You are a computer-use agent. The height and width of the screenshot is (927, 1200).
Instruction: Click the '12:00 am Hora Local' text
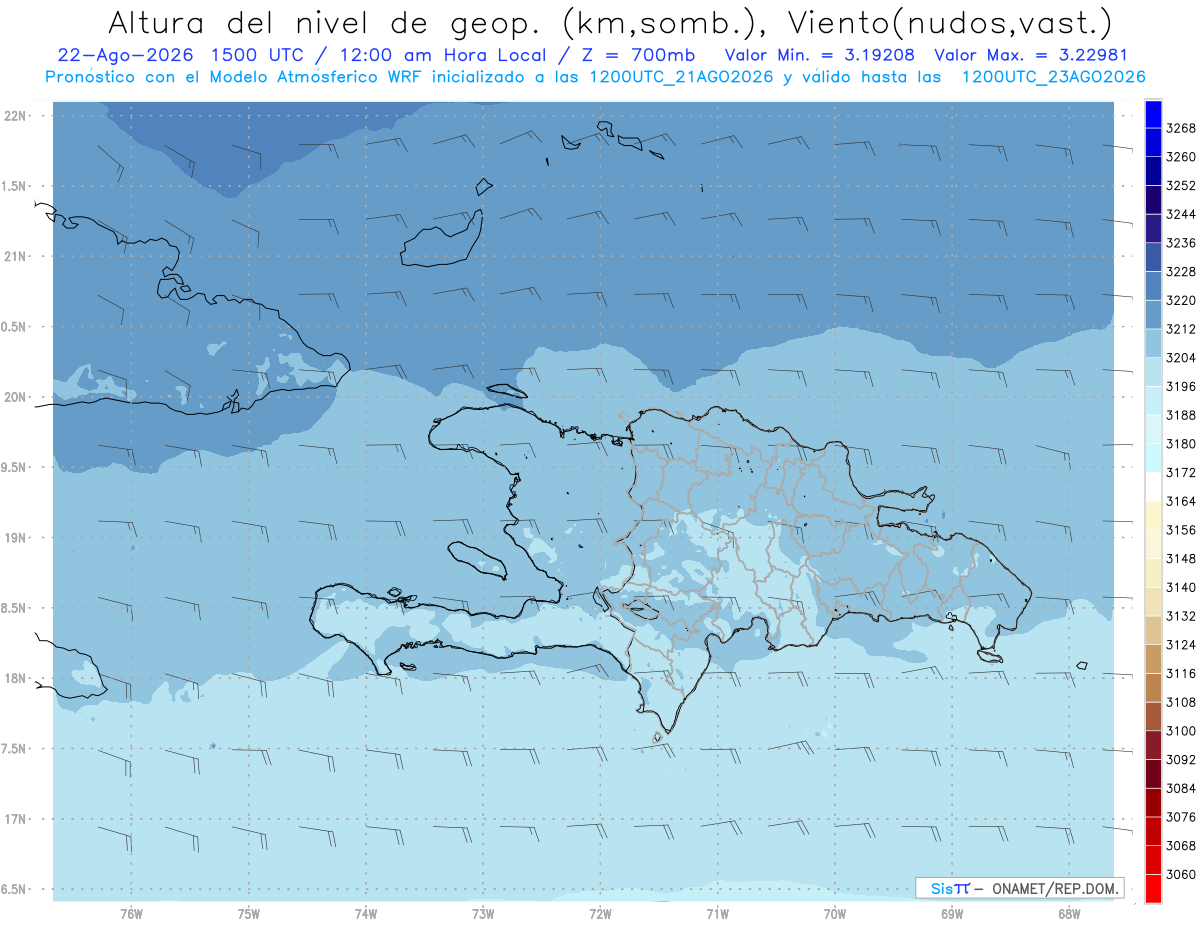(x=442, y=55)
